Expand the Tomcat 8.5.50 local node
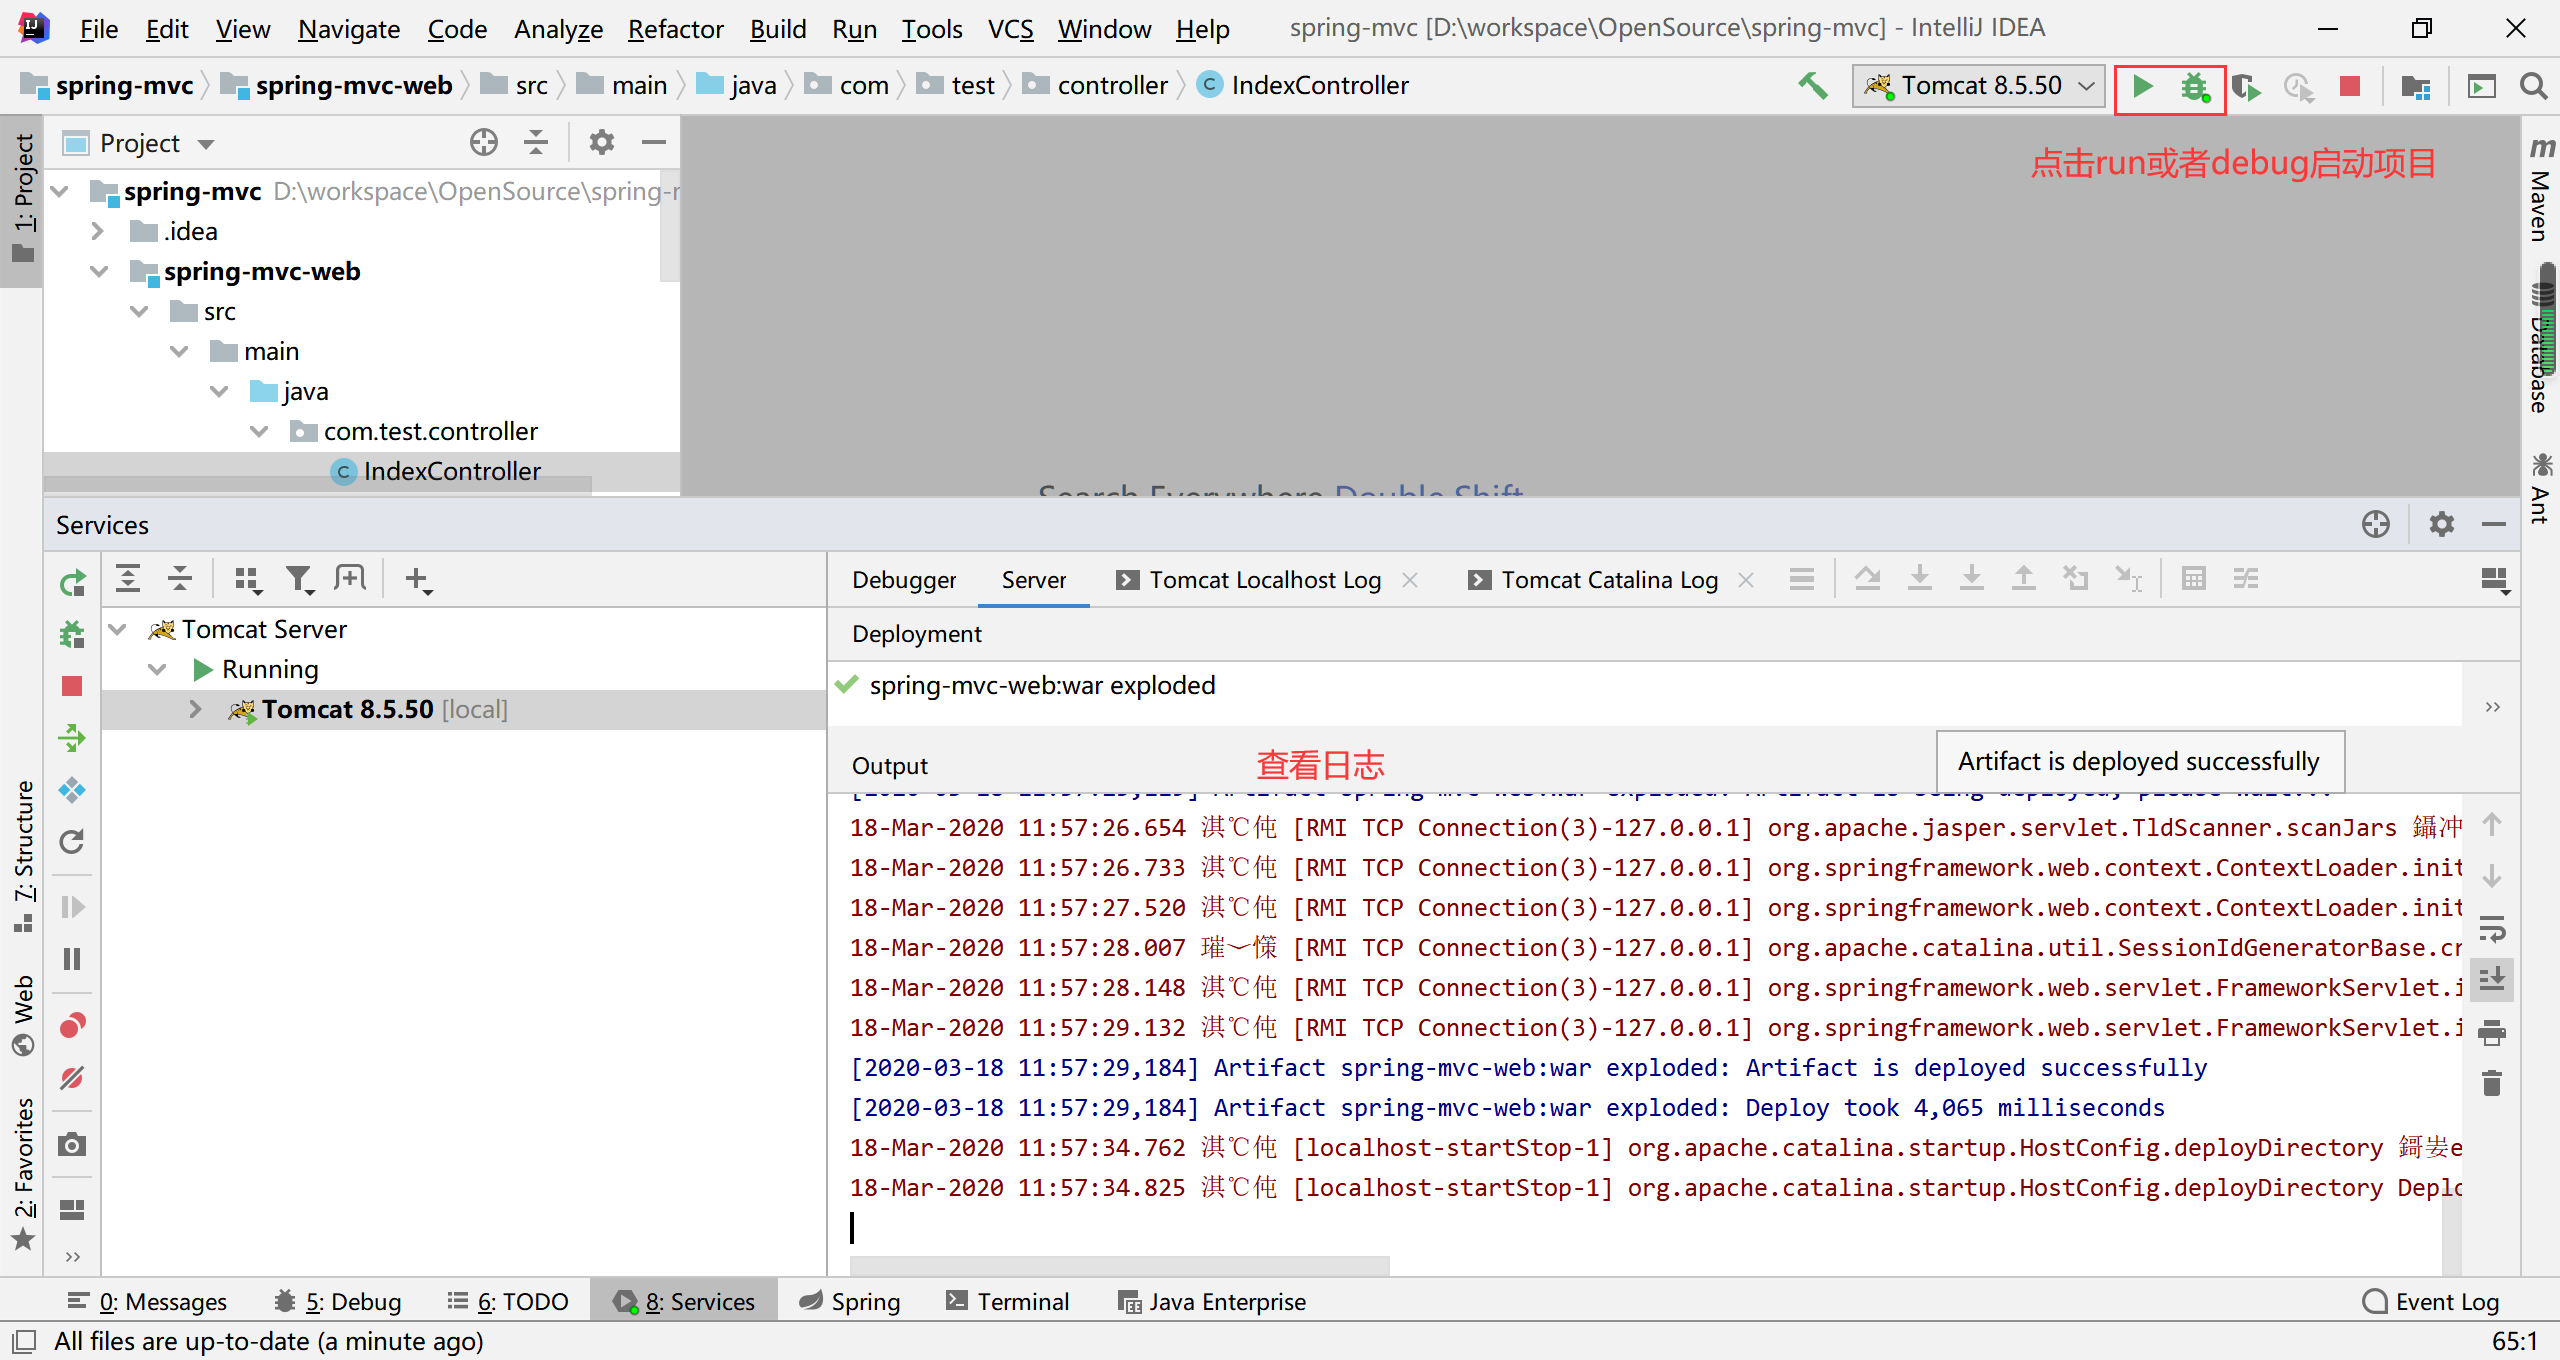 195,709
